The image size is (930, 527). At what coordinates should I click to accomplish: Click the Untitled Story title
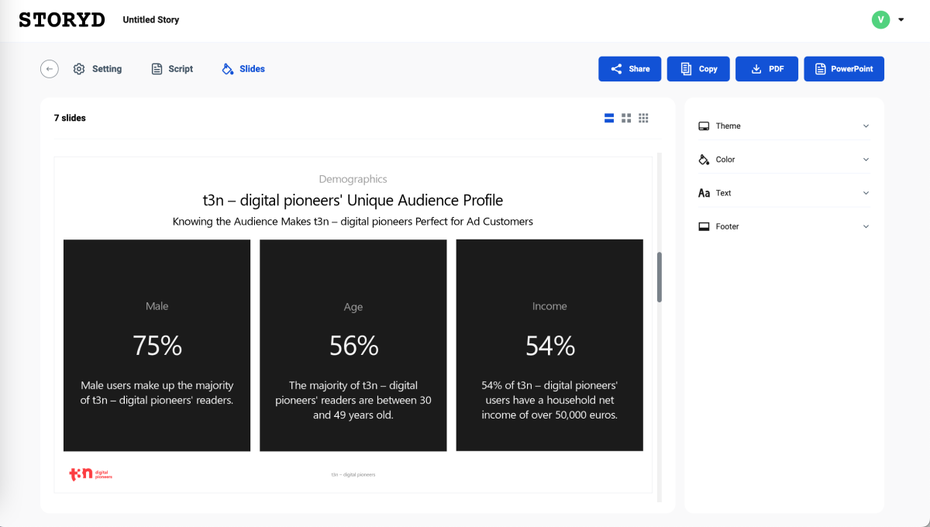coord(151,20)
